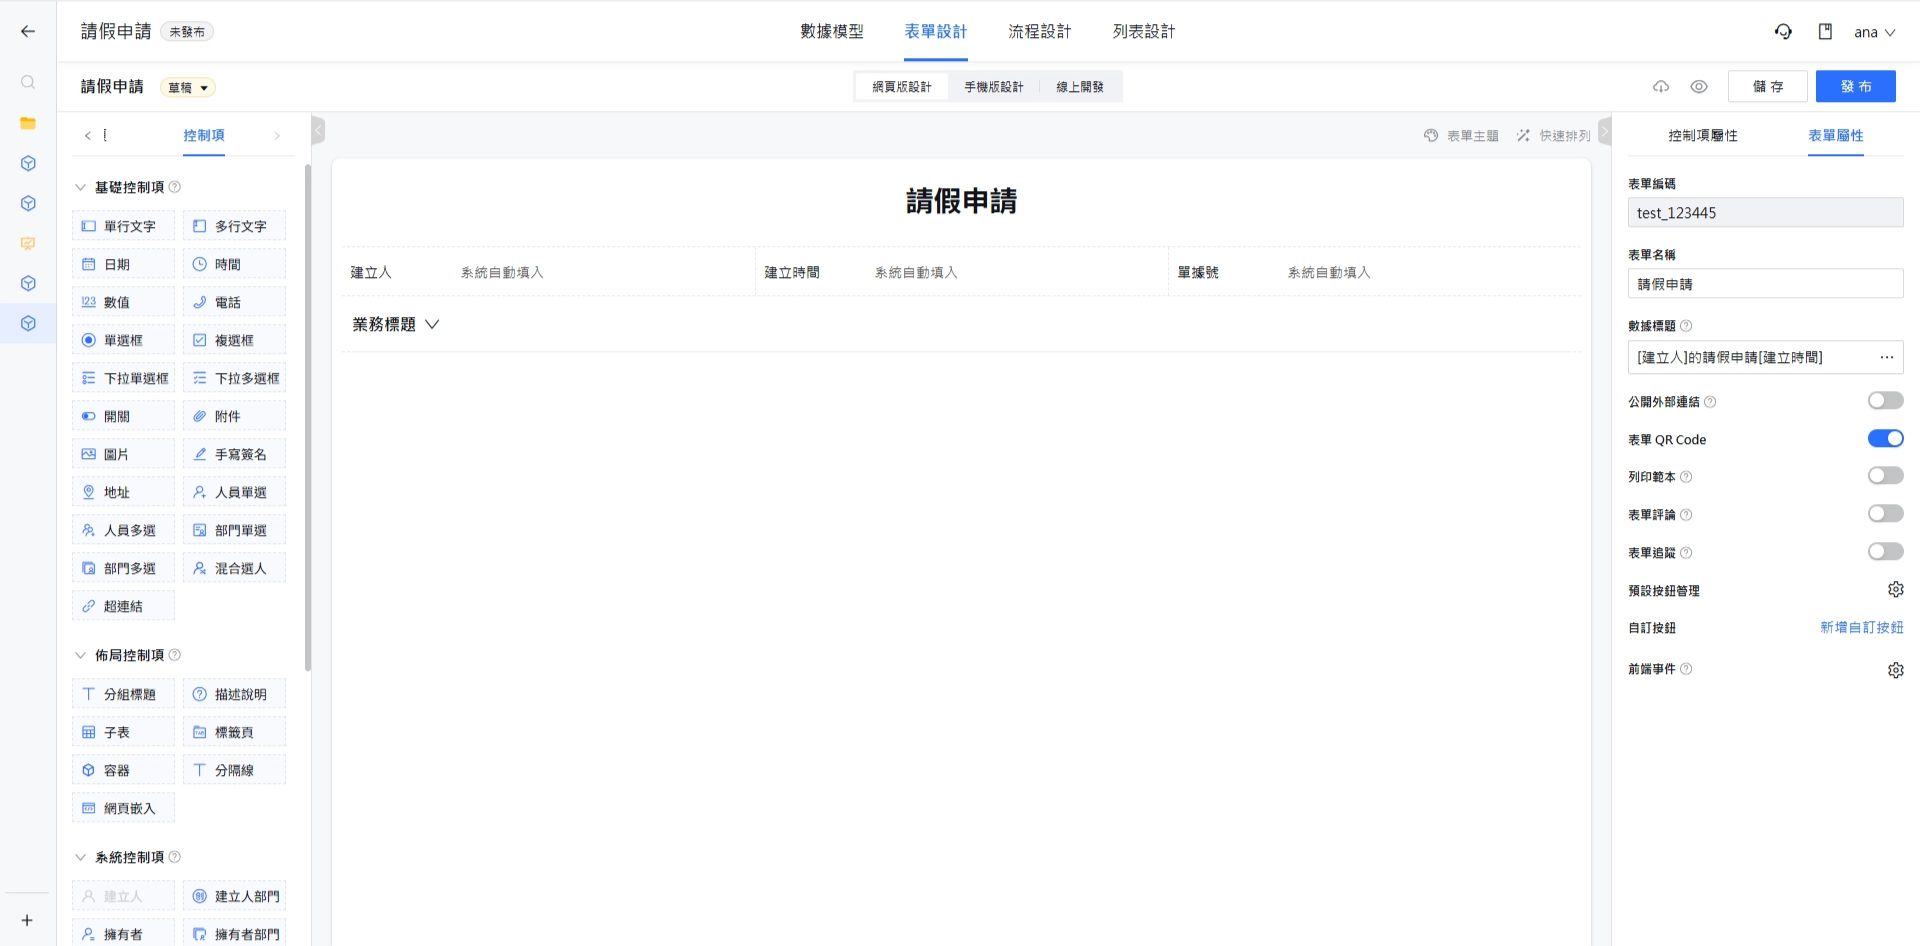Click the 表單編碼 field test_123445

[x=1766, y=212]
